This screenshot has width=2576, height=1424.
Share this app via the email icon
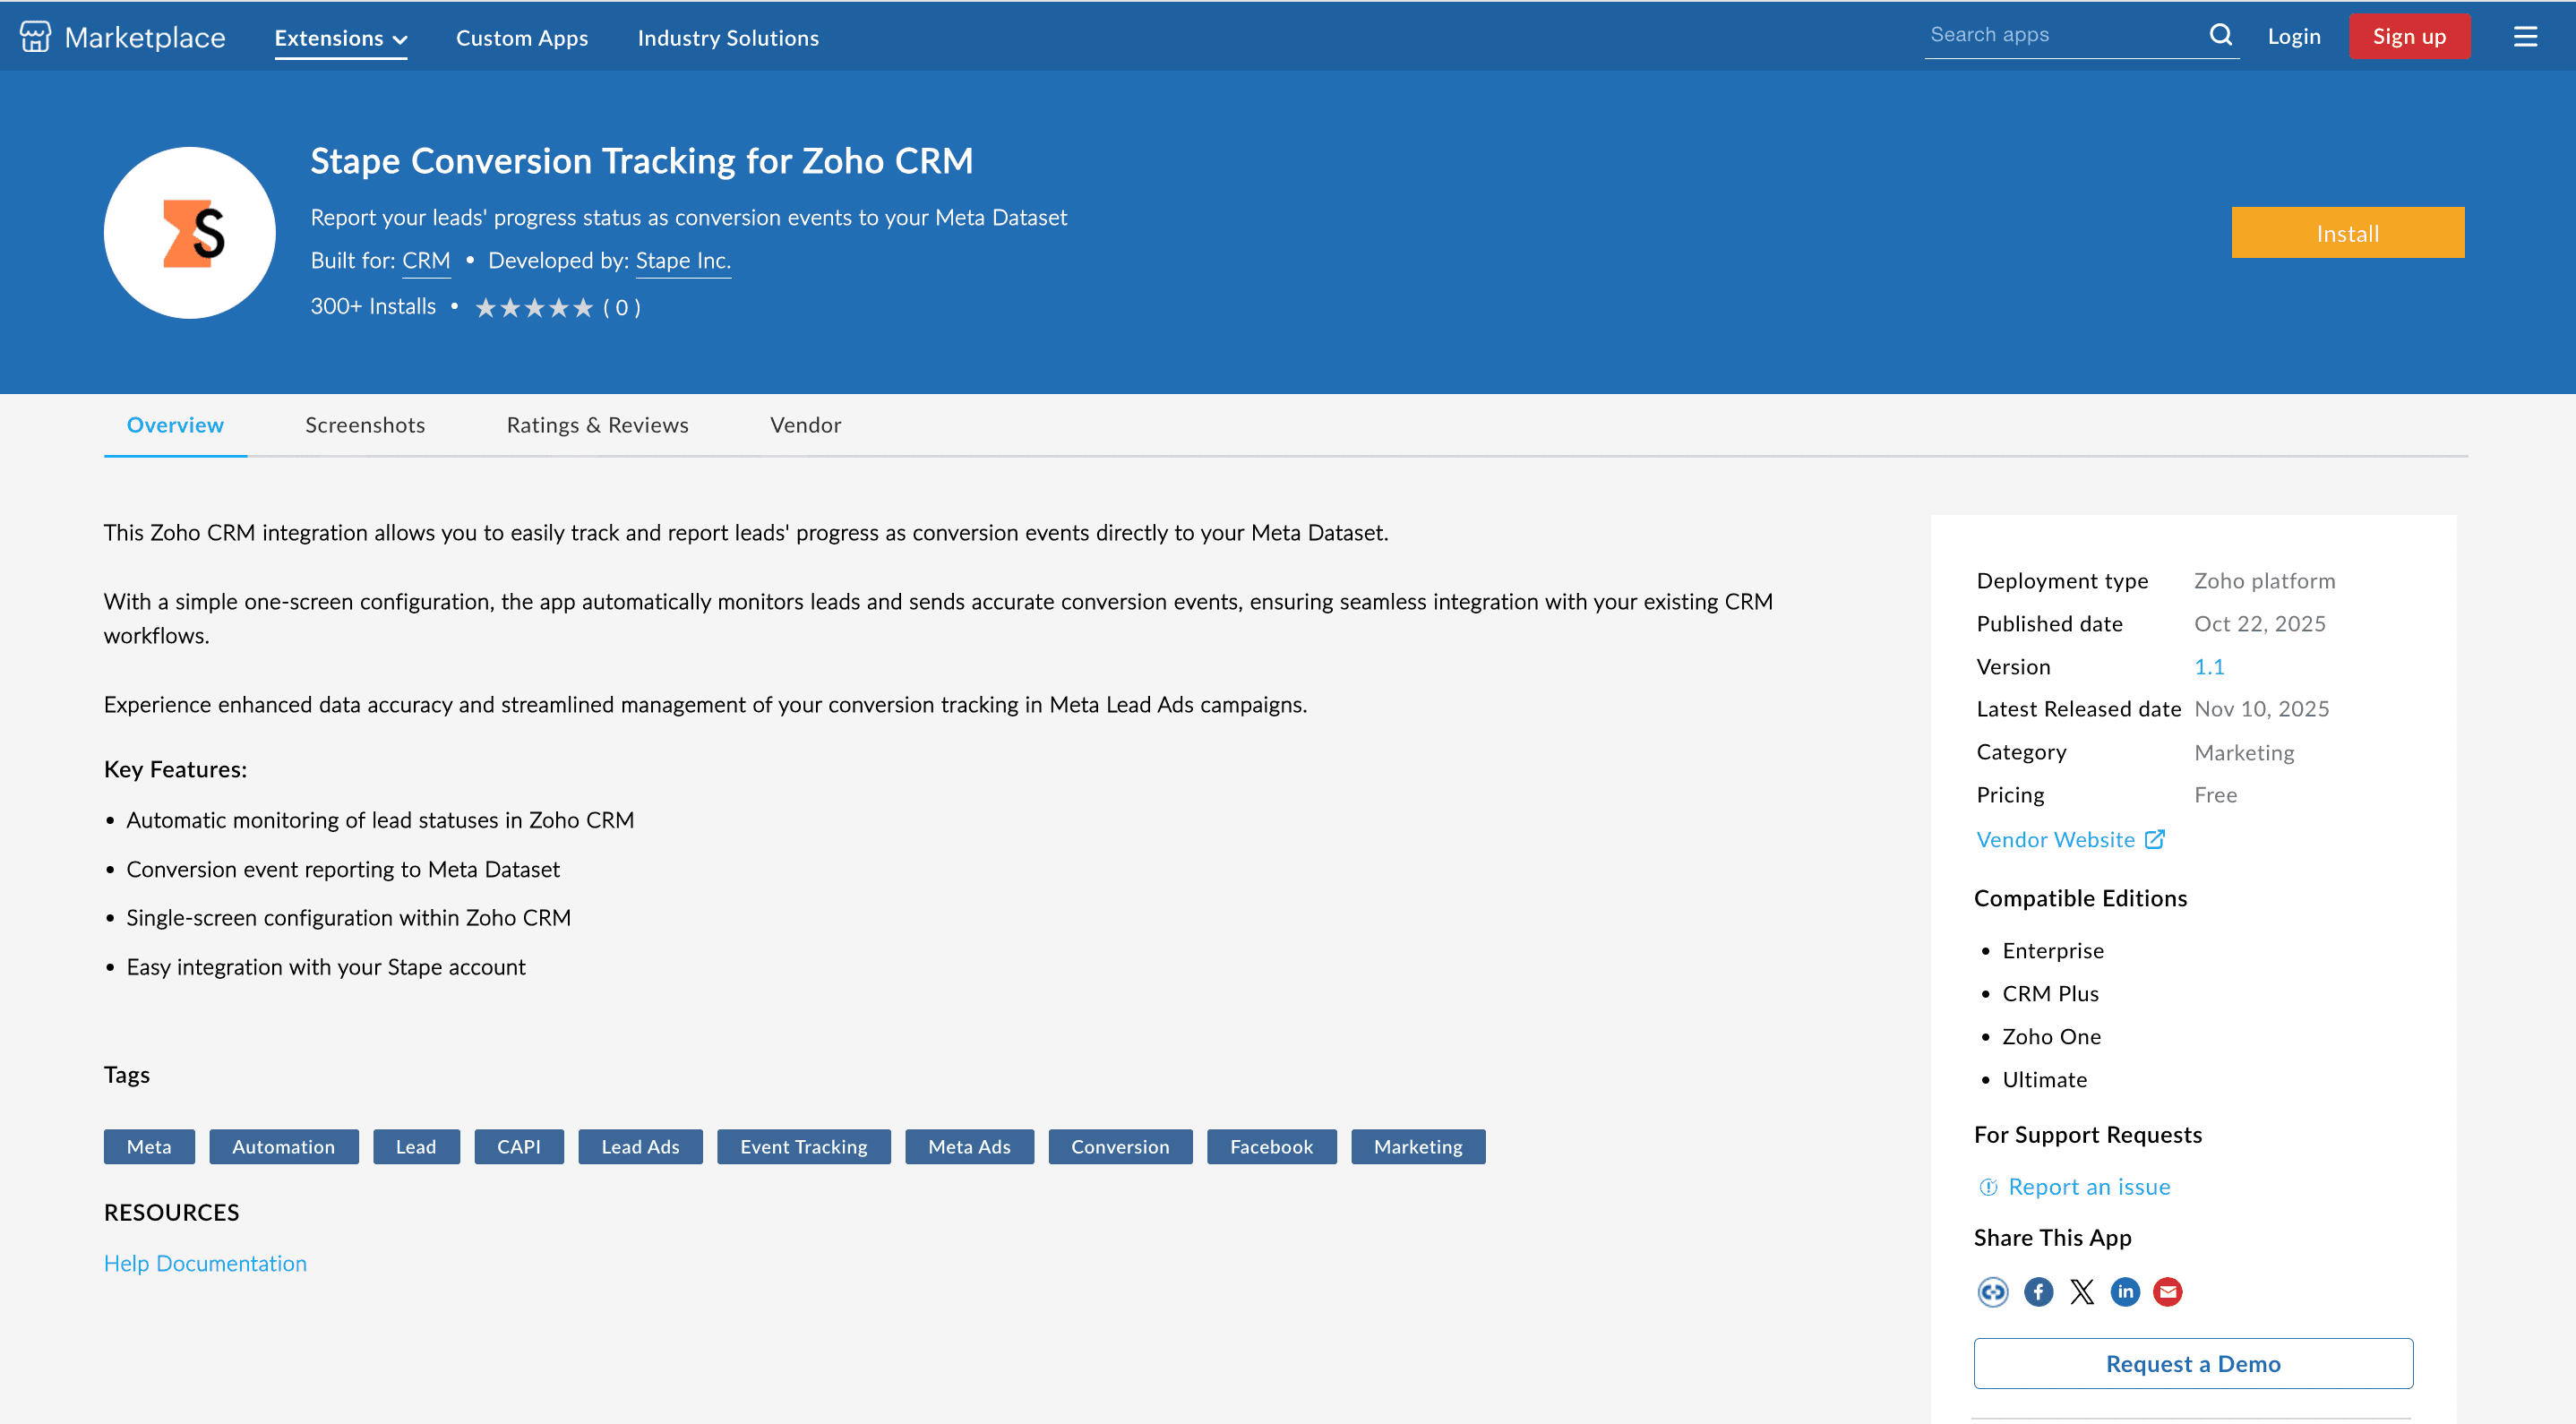[x=2168, y=1291]
